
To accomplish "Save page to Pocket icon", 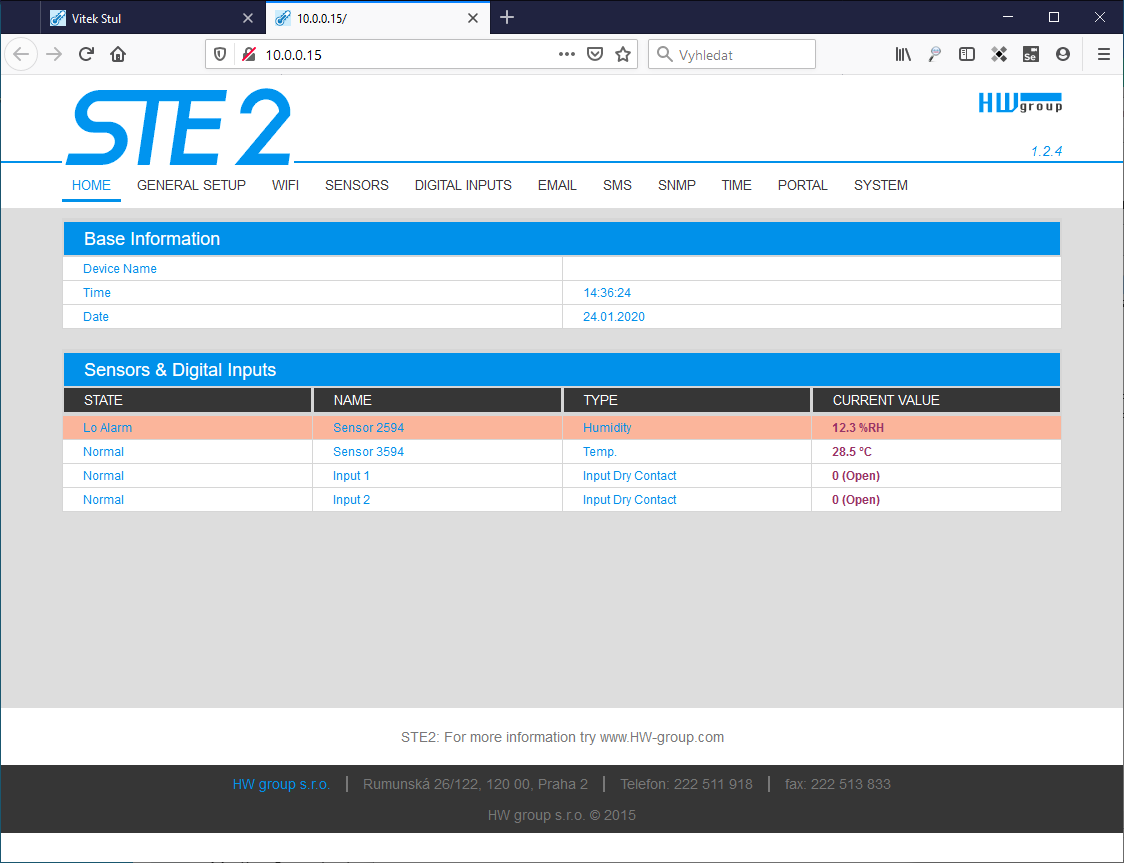I will pyautogui.click(x=595, y=54).
